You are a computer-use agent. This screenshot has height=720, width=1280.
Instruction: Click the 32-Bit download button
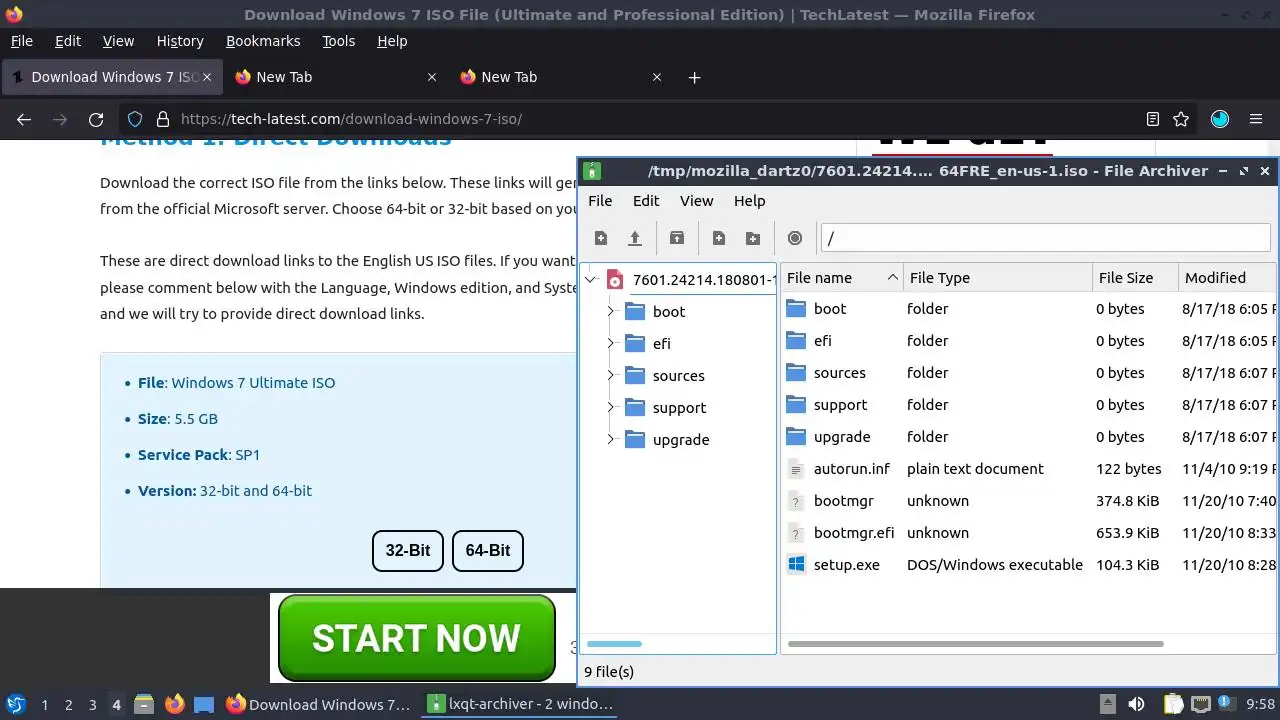(408, 551)
